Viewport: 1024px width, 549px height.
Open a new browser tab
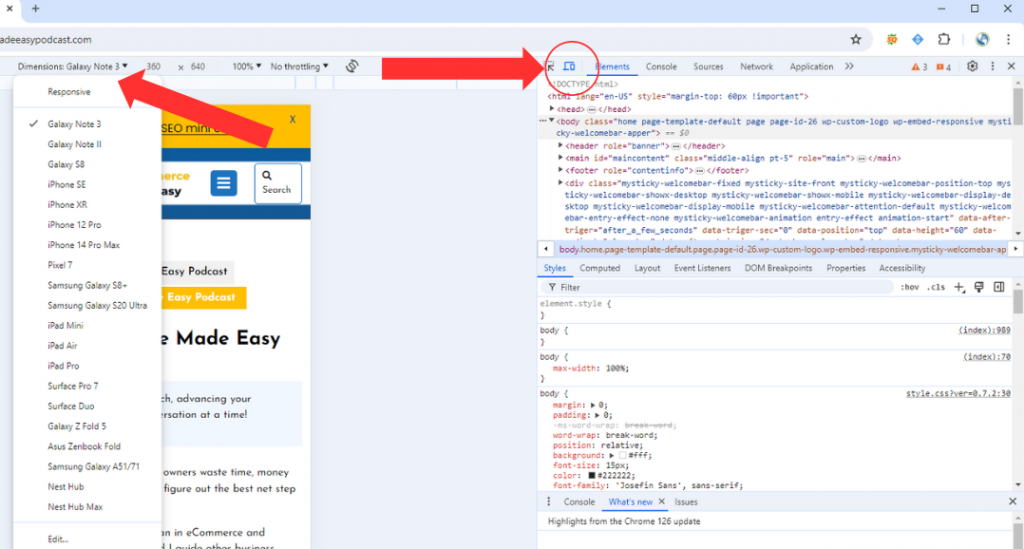coord(35,8)
